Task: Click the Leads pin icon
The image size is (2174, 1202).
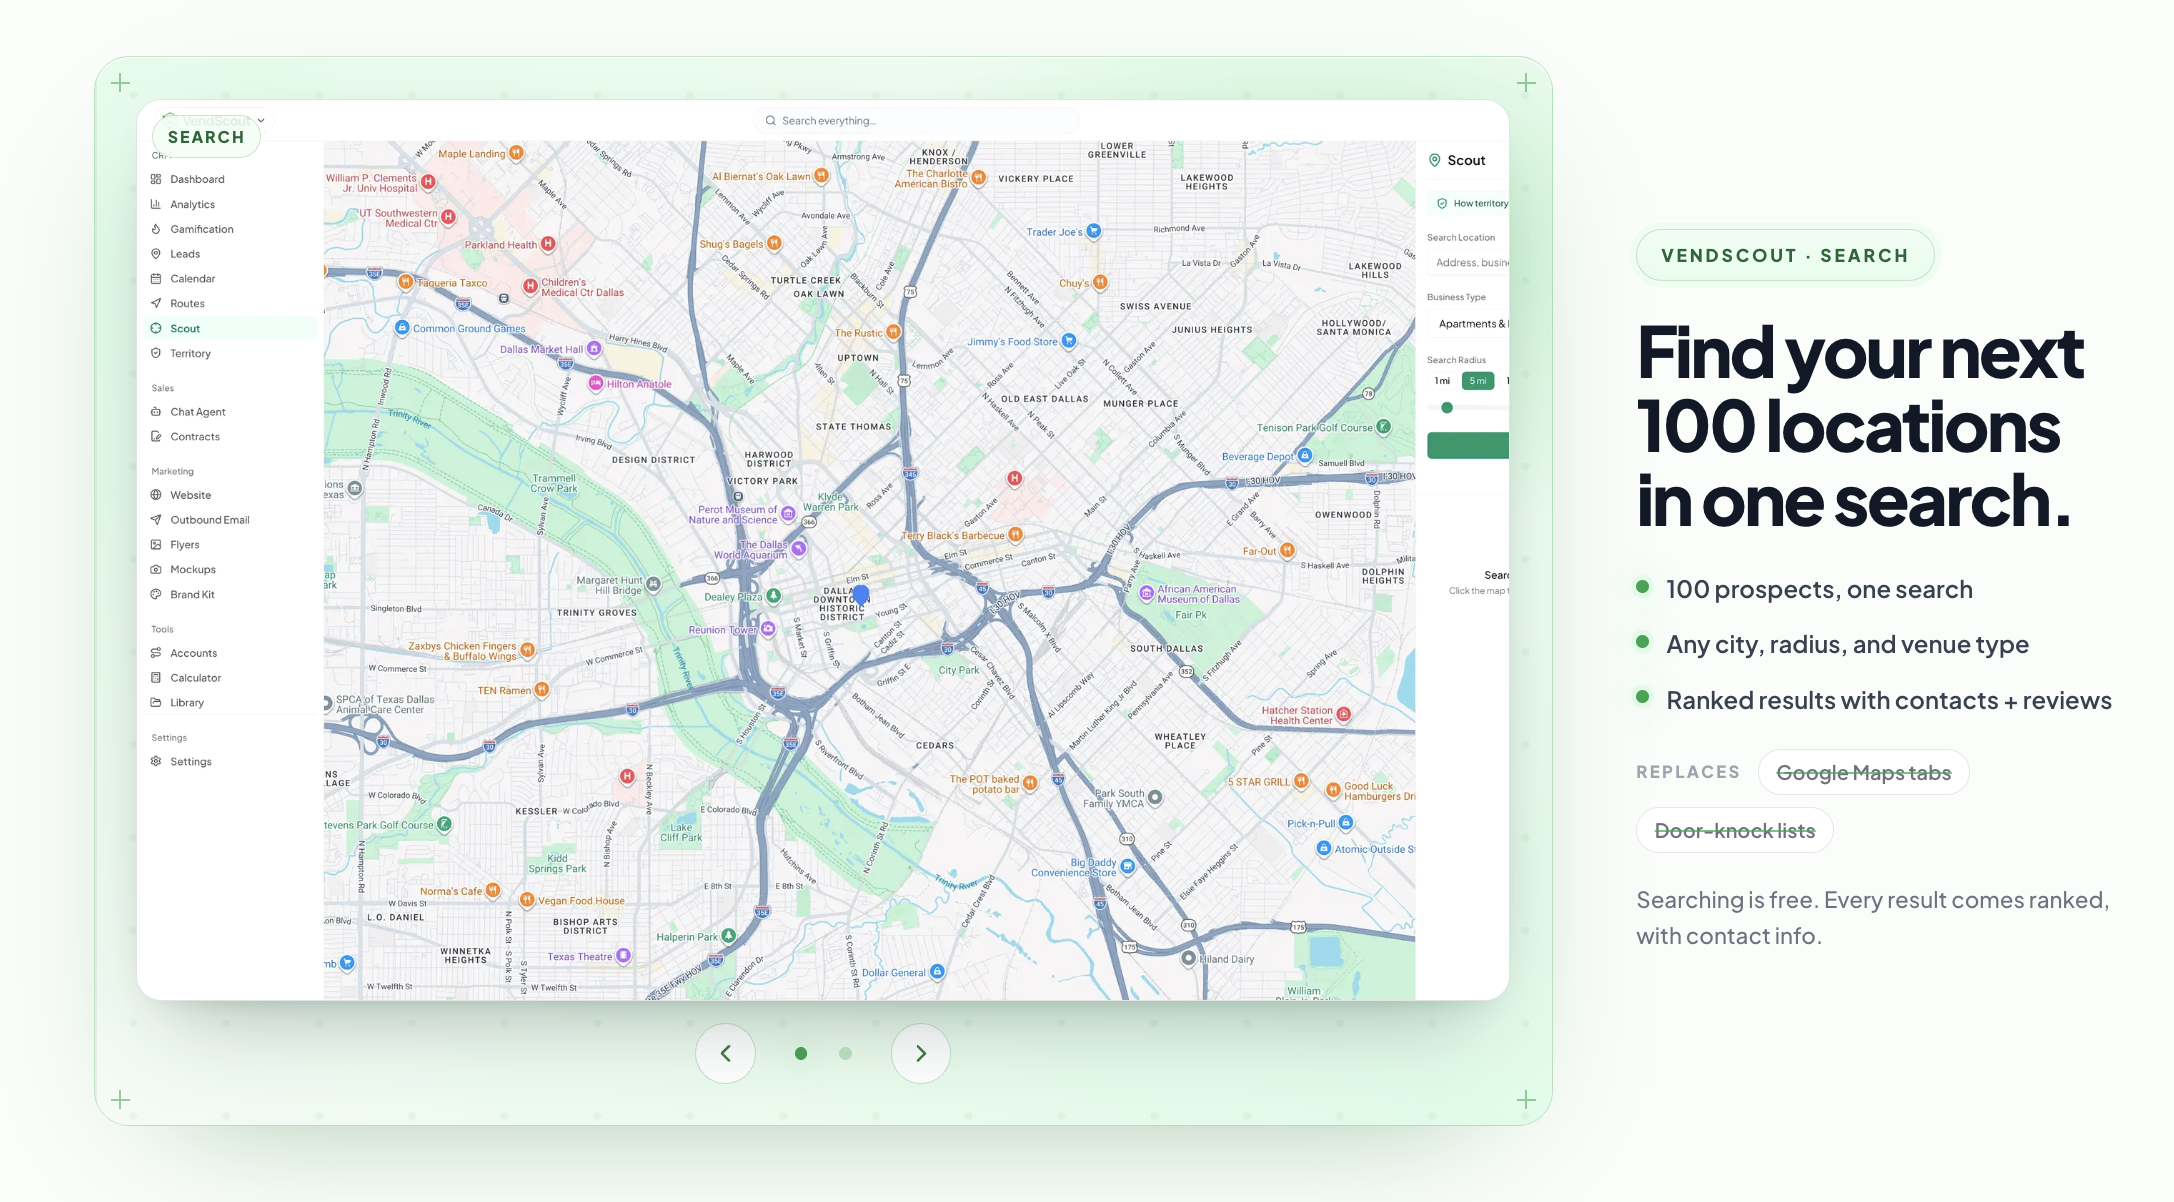Action: (x=156, y=254)
